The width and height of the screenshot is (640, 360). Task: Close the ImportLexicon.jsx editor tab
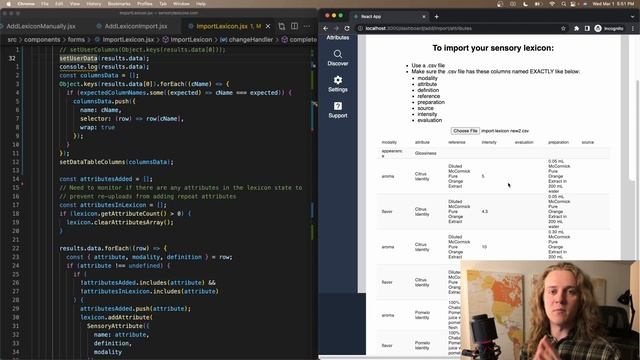(x=268, y=26)
